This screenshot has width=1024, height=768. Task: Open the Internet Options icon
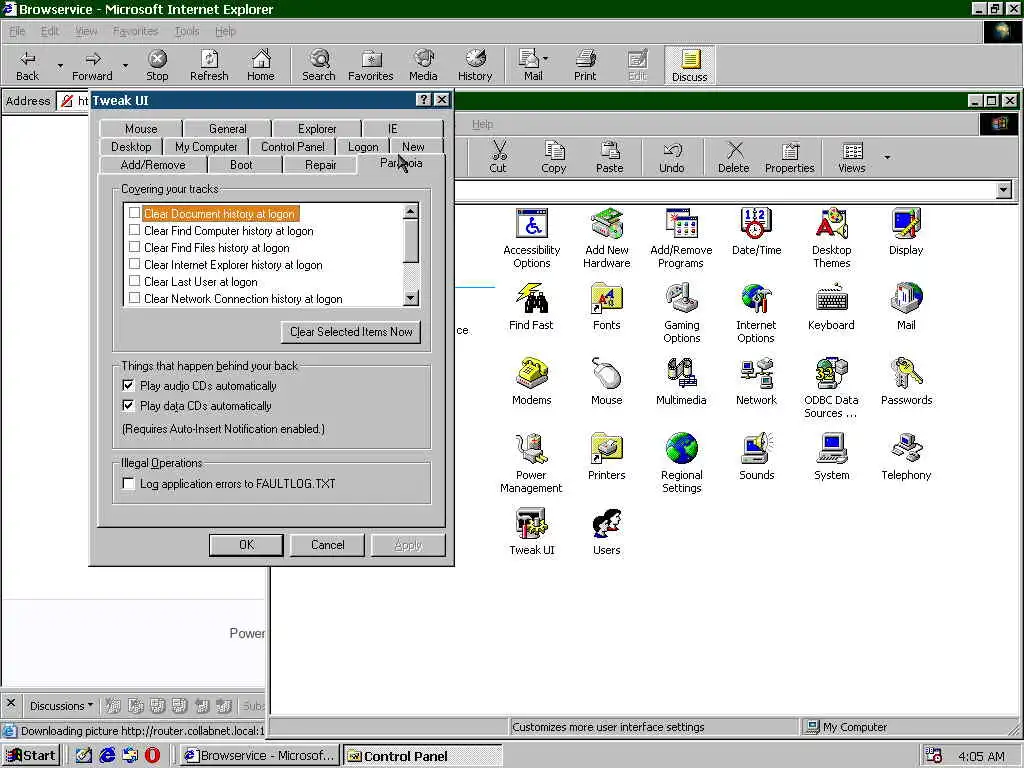pyautogui.click(x=756, y=313)
